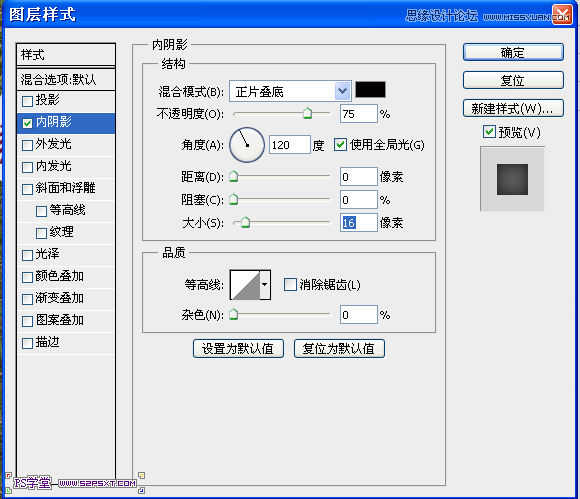The height and width of the screenshot is (499, 580).
Task: Click the 复位 reset button
Action: tap(513, 80)
